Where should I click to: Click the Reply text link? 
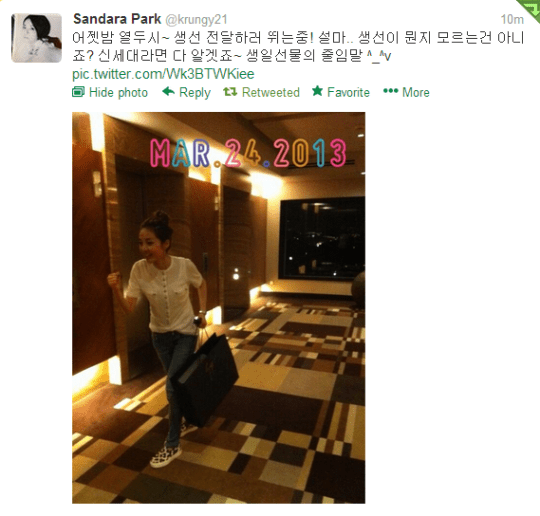point(195,93)
